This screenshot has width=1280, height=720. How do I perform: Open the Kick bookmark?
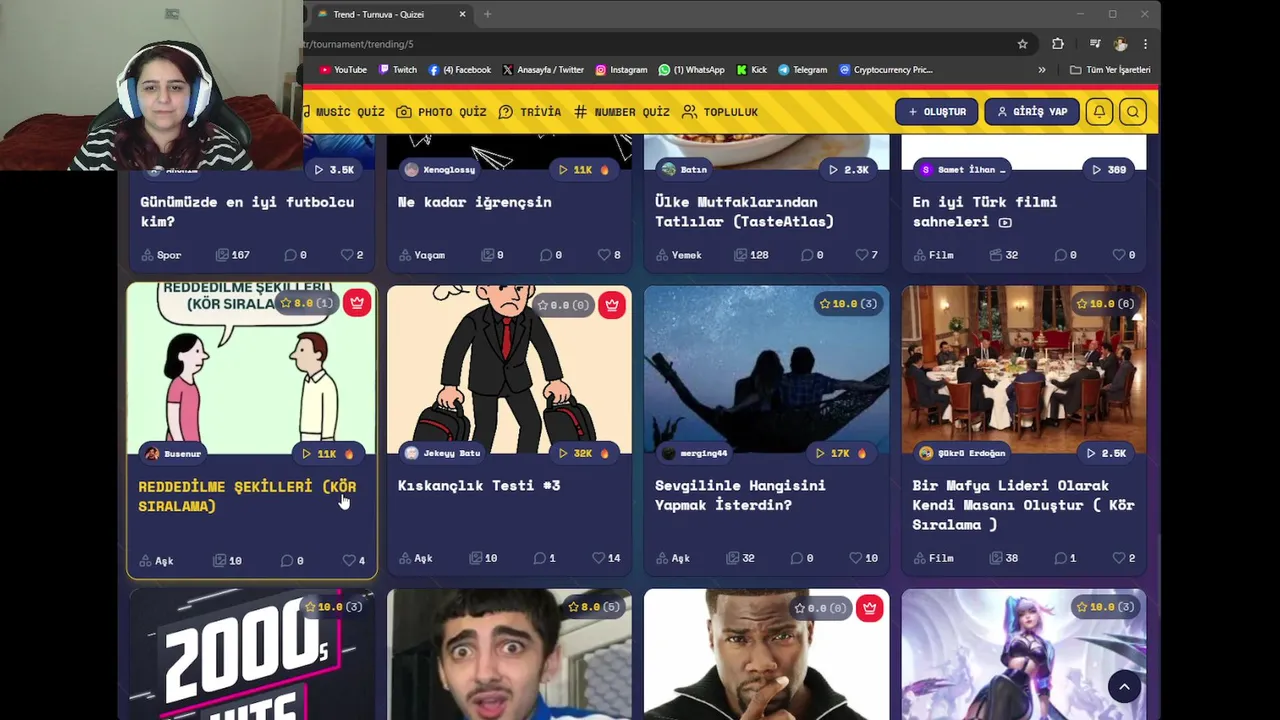click(751, 70)
